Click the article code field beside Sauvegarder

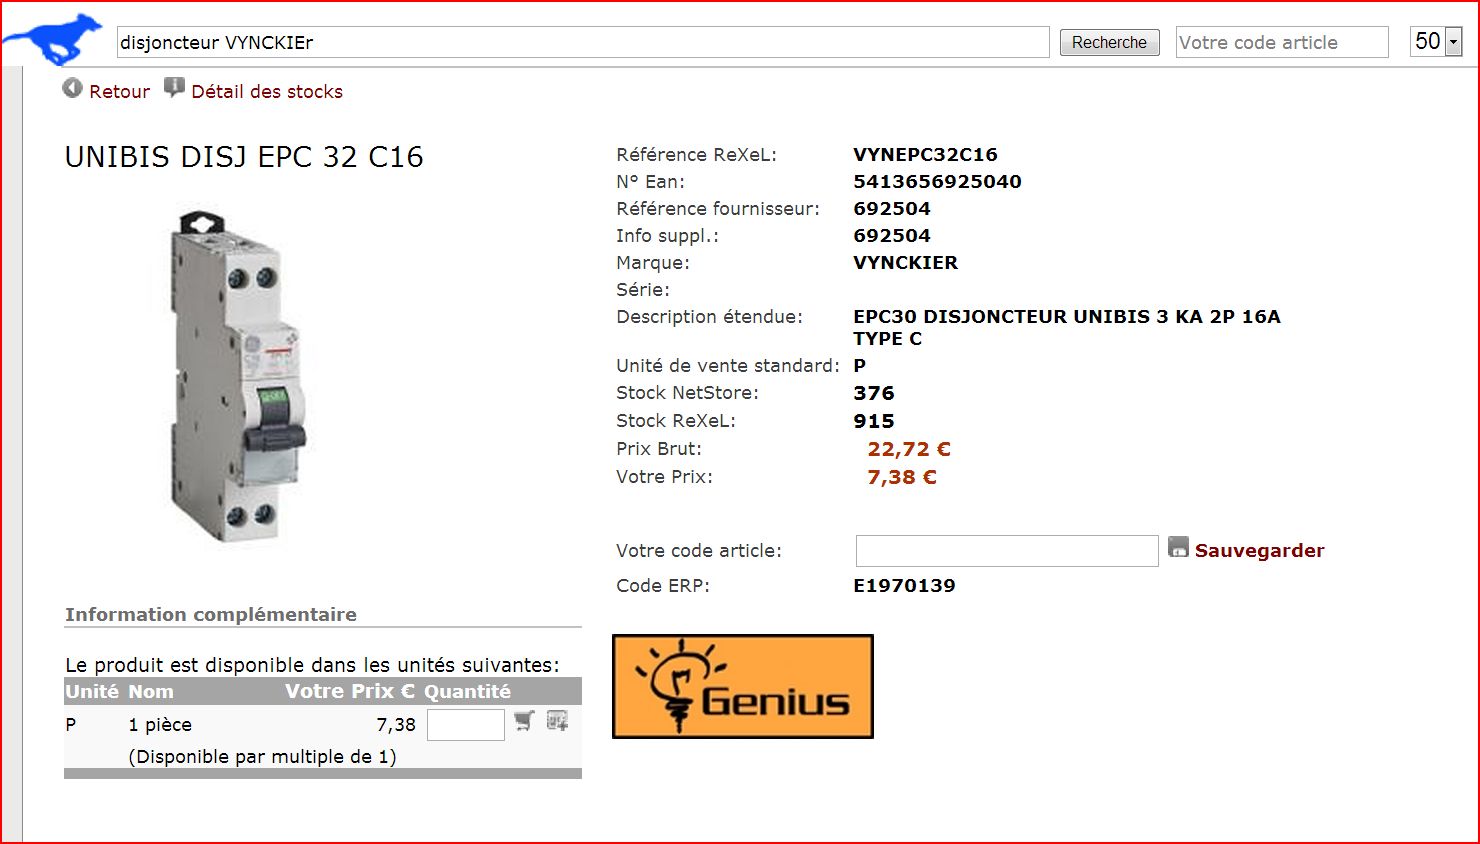click(1006, 551)
